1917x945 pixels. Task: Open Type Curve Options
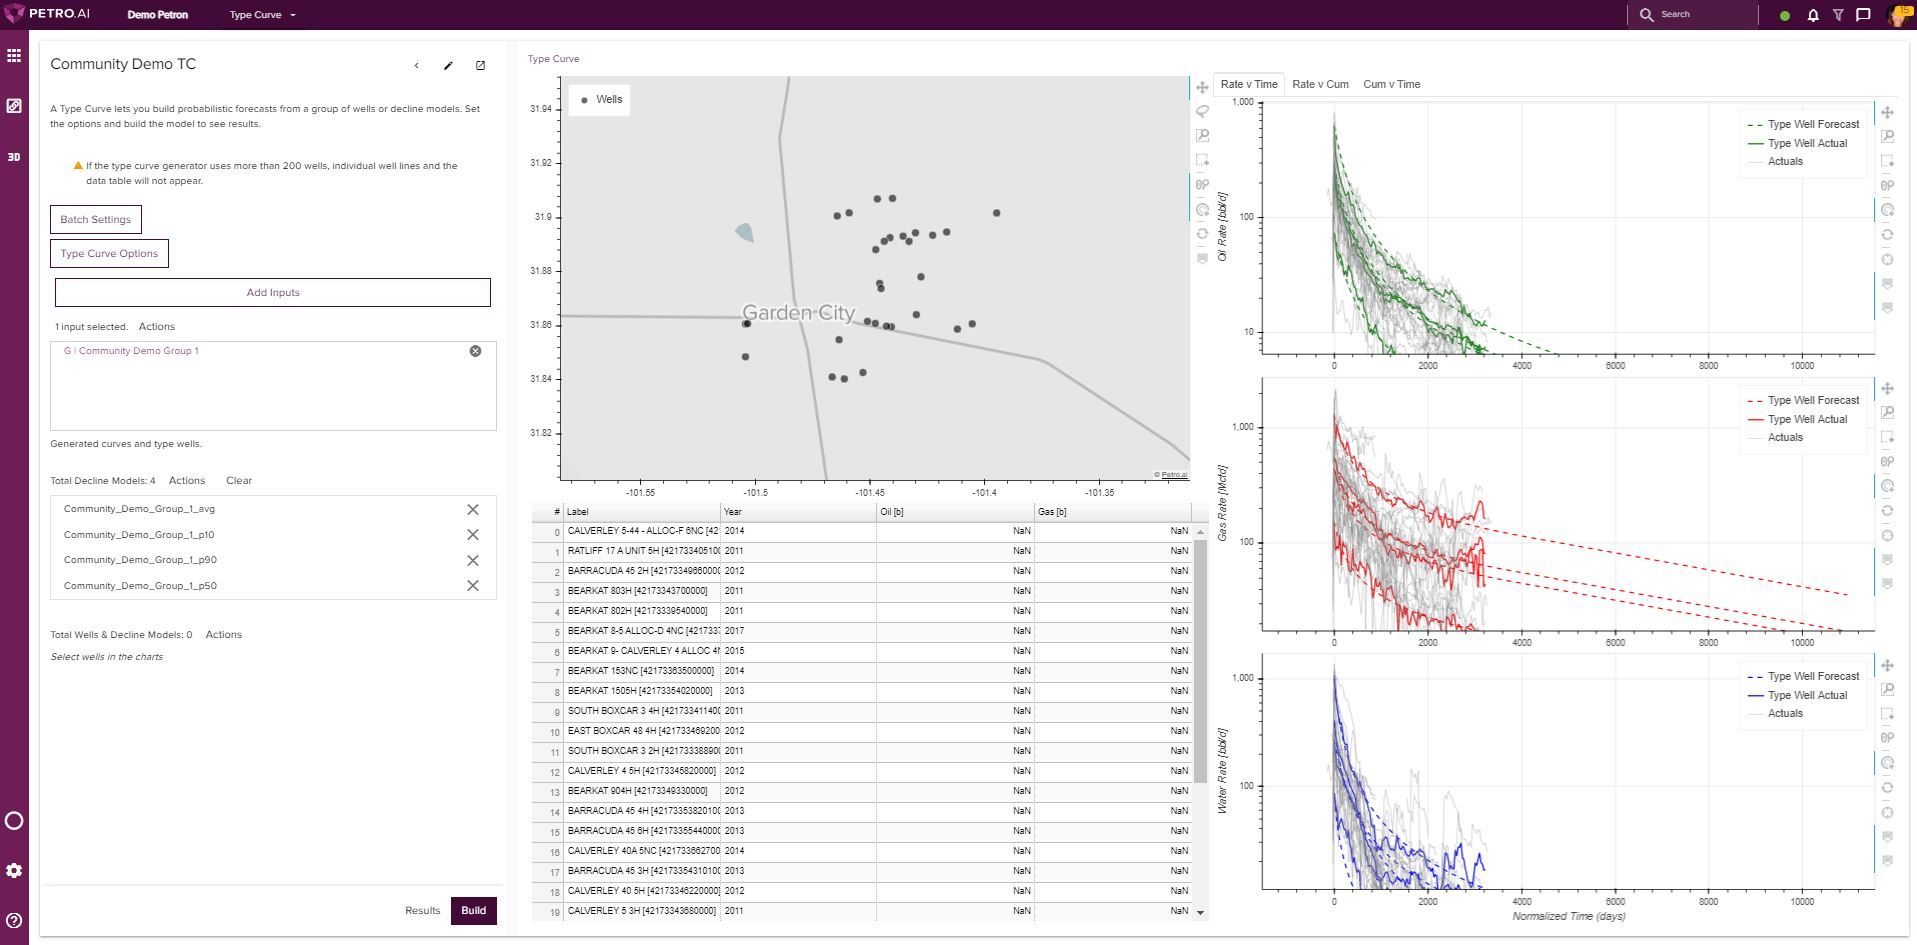[x=110, y=254]
